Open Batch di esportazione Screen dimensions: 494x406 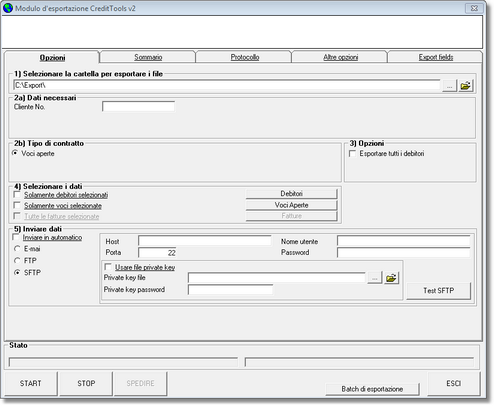372,389
